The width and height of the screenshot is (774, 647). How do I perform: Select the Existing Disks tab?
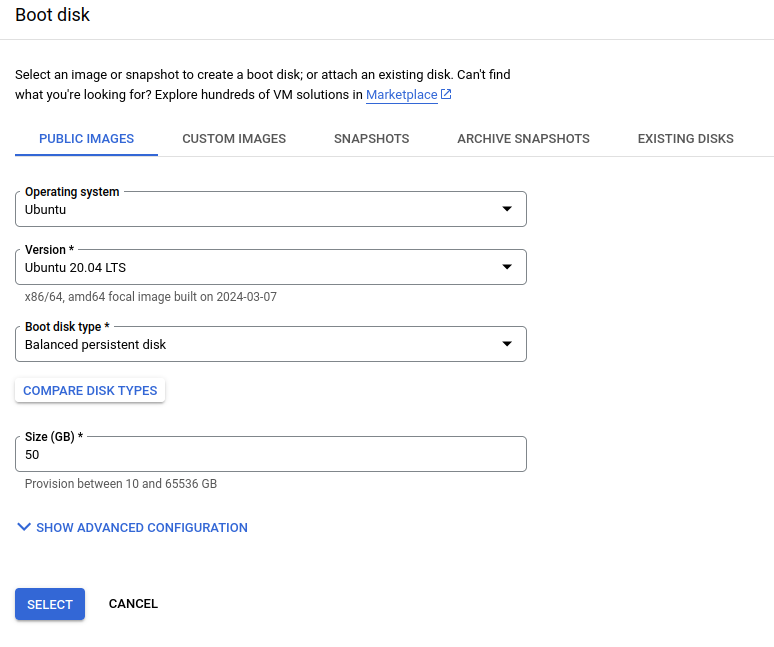(685, 139)
